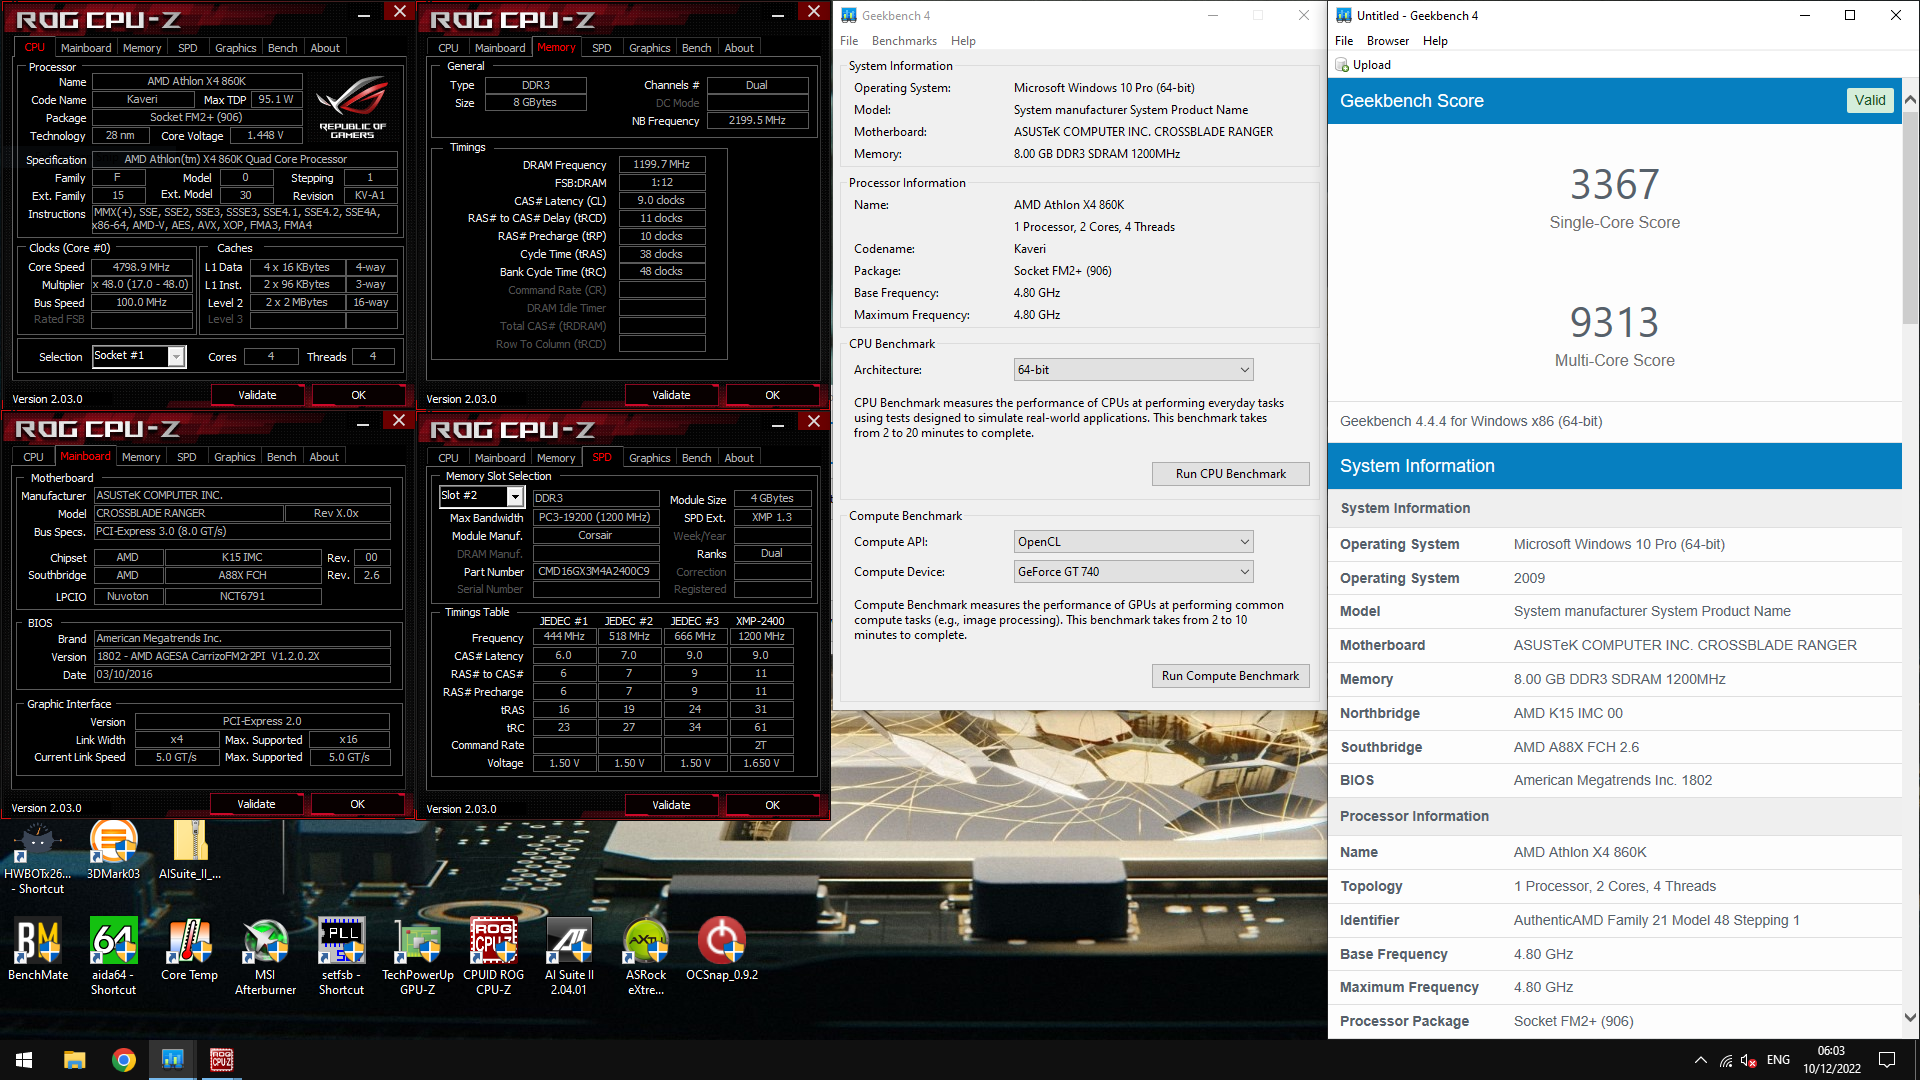Click Upload in Geekbench results toolbar
This screenshot has width=1920, height=1080.
(1363, 65)
